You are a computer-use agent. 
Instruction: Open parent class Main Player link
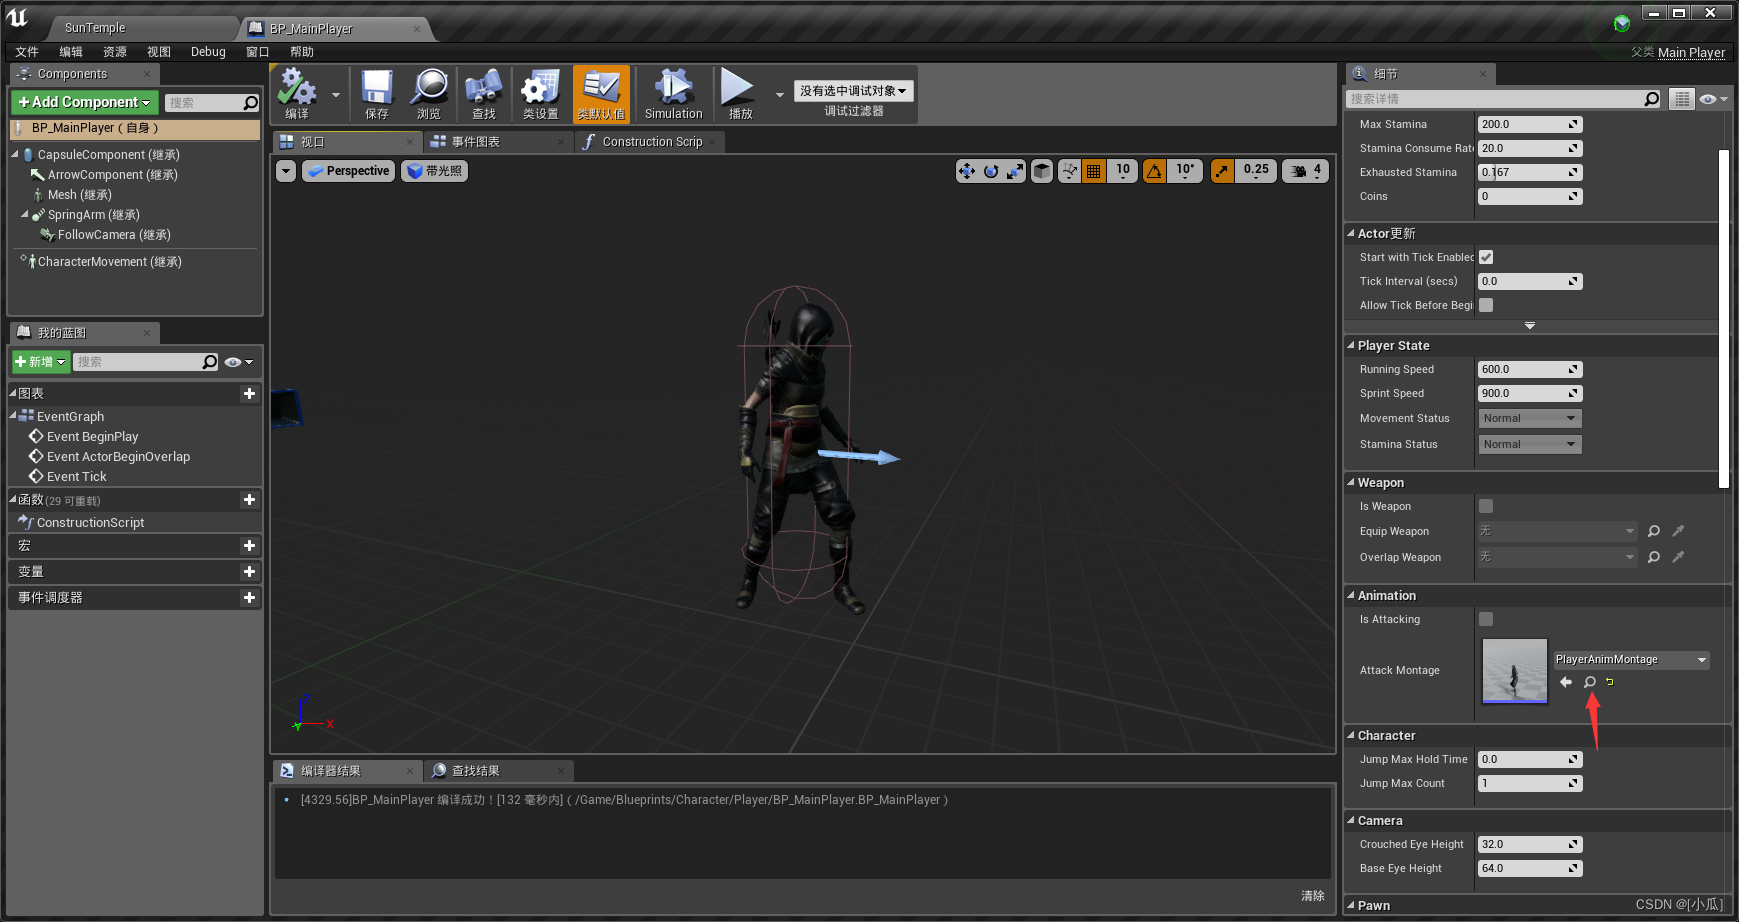pyautogui.click(x=1691, y=53)
